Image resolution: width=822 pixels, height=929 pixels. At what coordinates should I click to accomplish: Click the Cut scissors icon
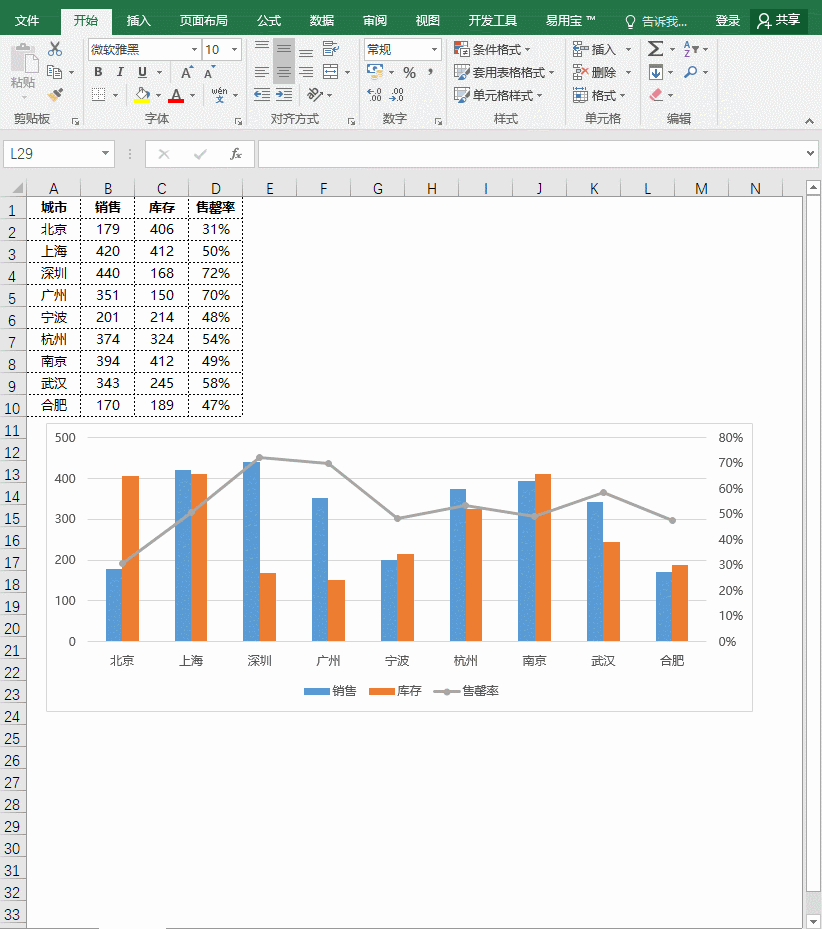[x=55, y=49]
